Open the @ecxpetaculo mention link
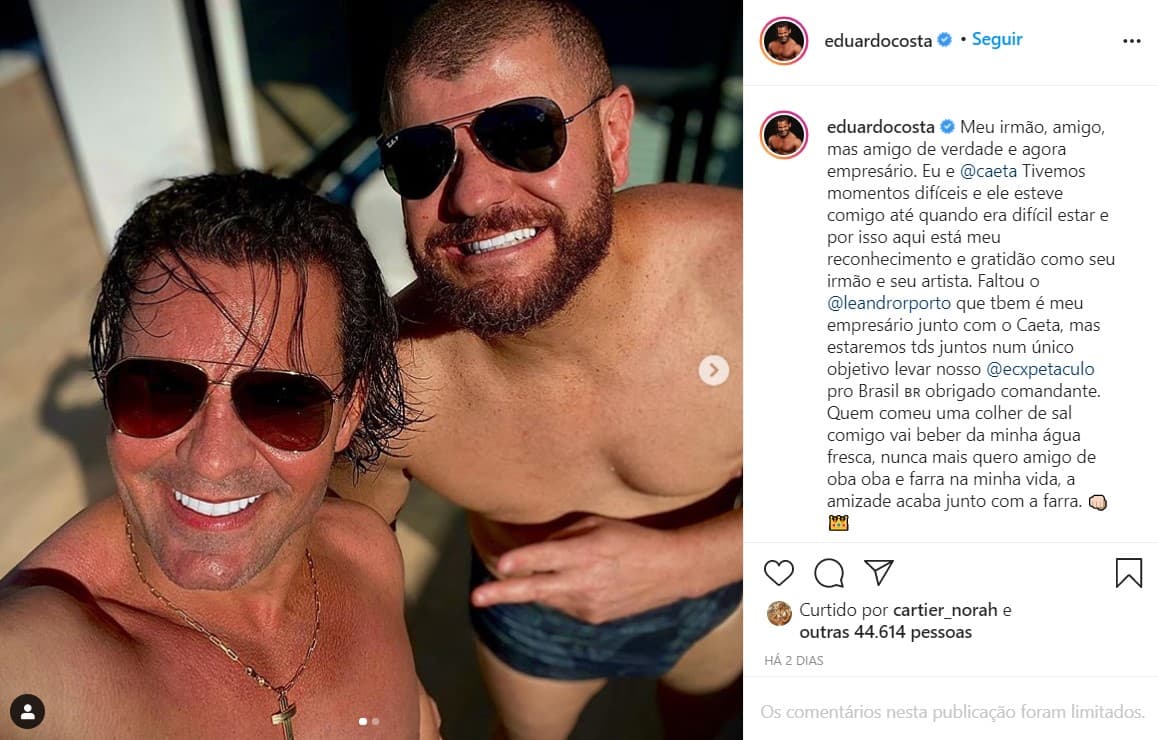This screenshot has width=1158, height=740. pyautogui.click(x=1041, y=369)
